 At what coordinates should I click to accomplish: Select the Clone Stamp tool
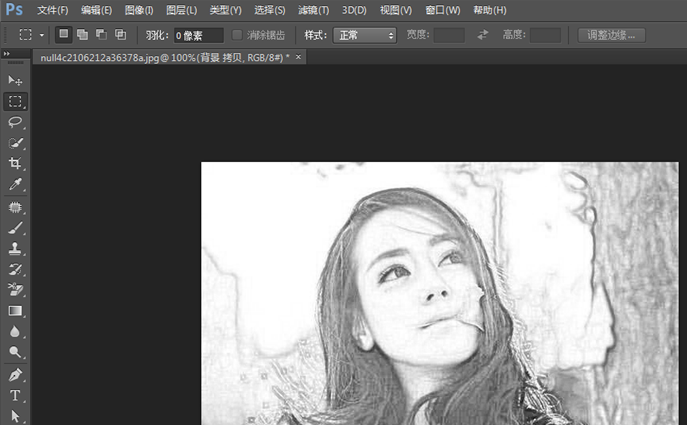coord(15,249)
